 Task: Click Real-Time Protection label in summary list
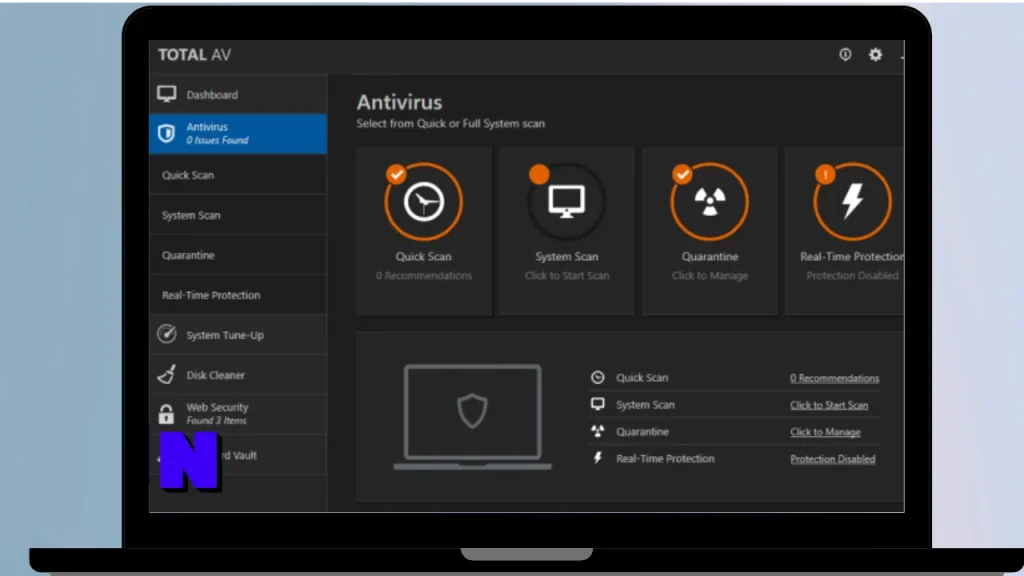(665, 458)
